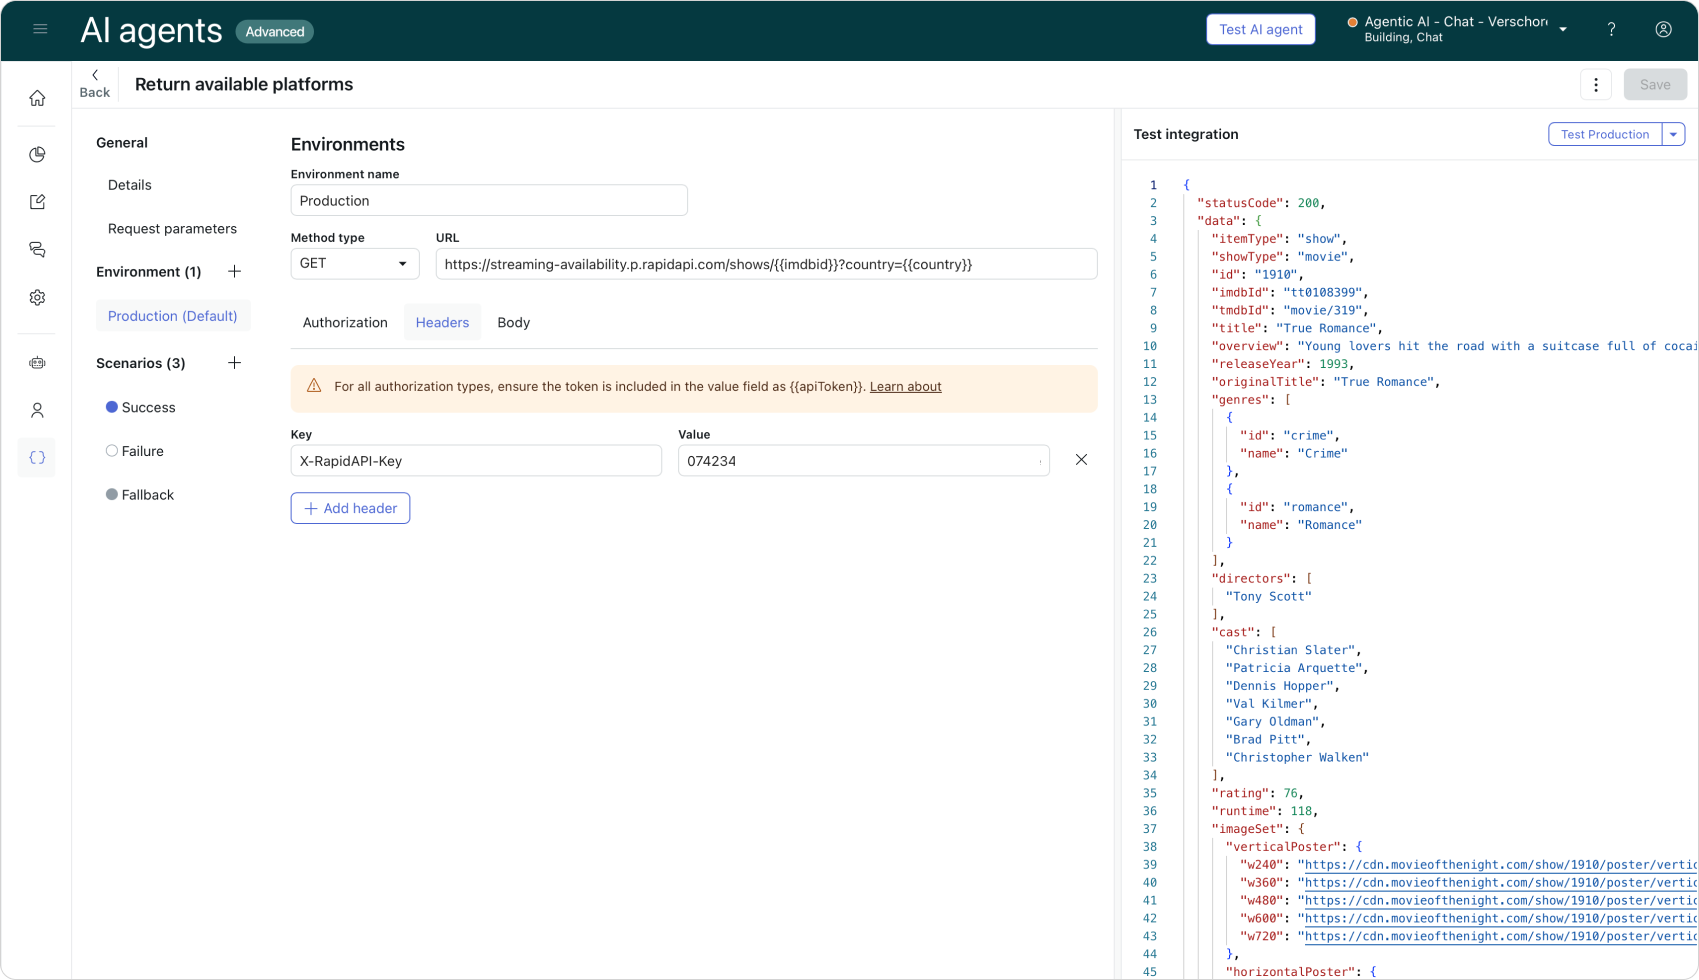Switch to the Body tab

tap(513, 323)
